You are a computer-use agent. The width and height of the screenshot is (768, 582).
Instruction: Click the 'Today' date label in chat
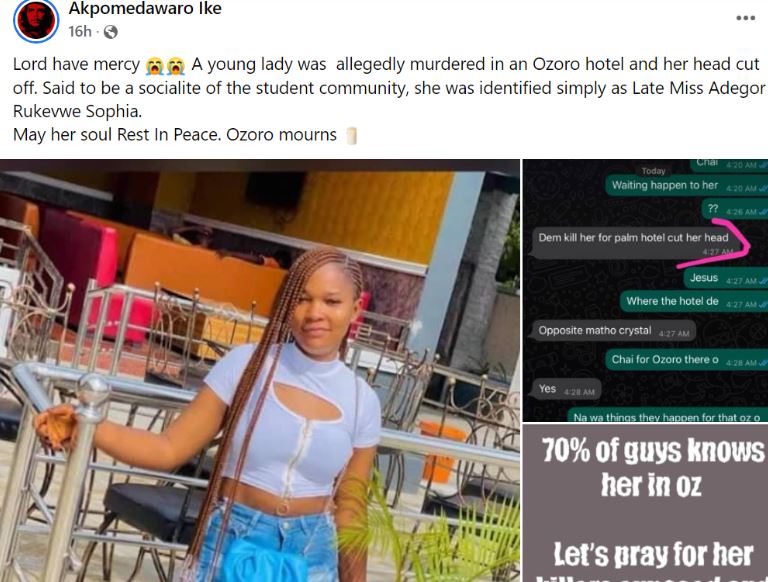pos(653,171)
